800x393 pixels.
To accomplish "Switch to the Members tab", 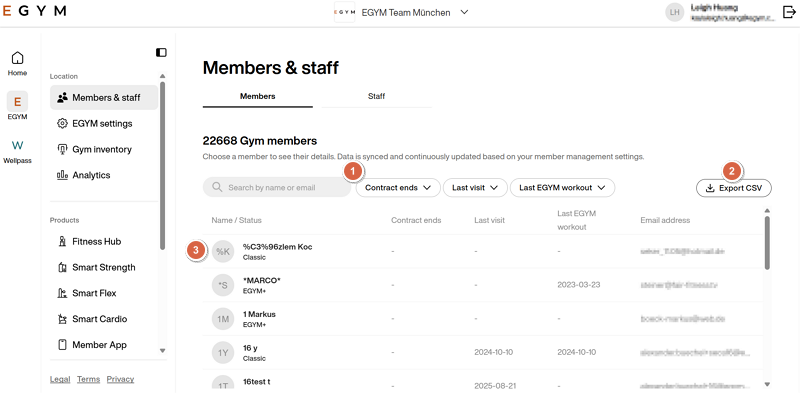I will 258,96.
